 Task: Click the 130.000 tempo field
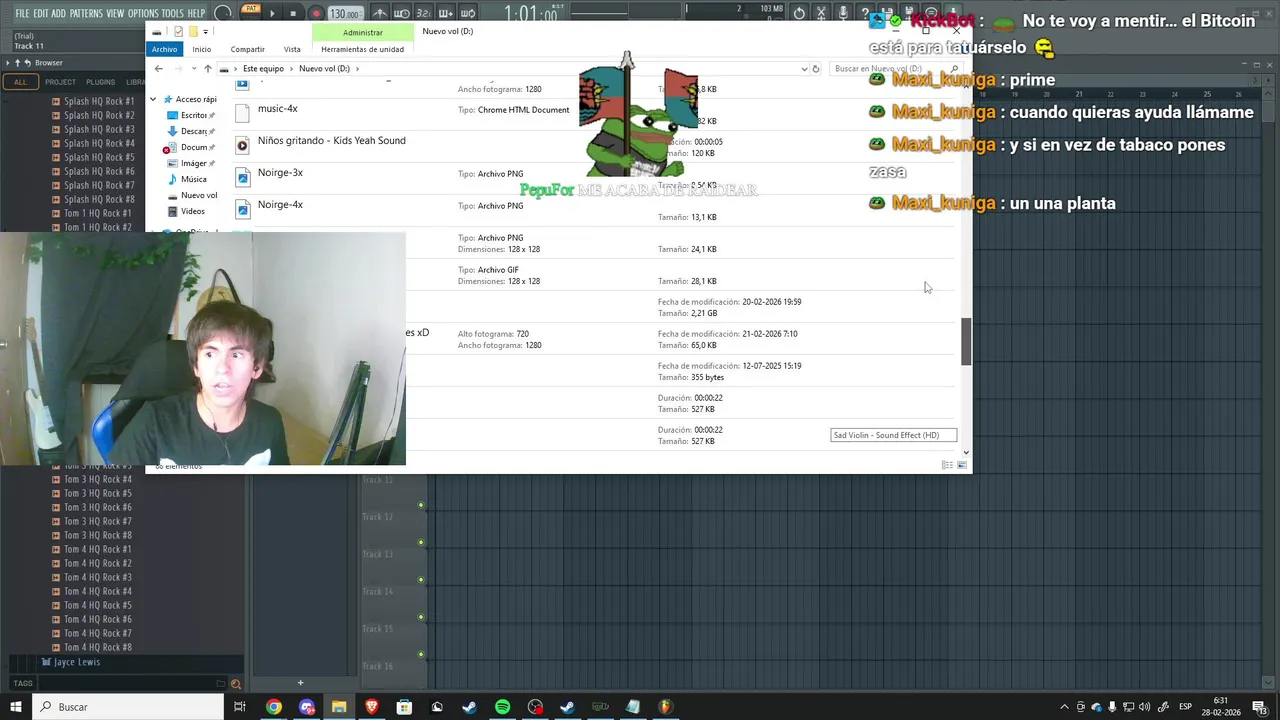345,13
